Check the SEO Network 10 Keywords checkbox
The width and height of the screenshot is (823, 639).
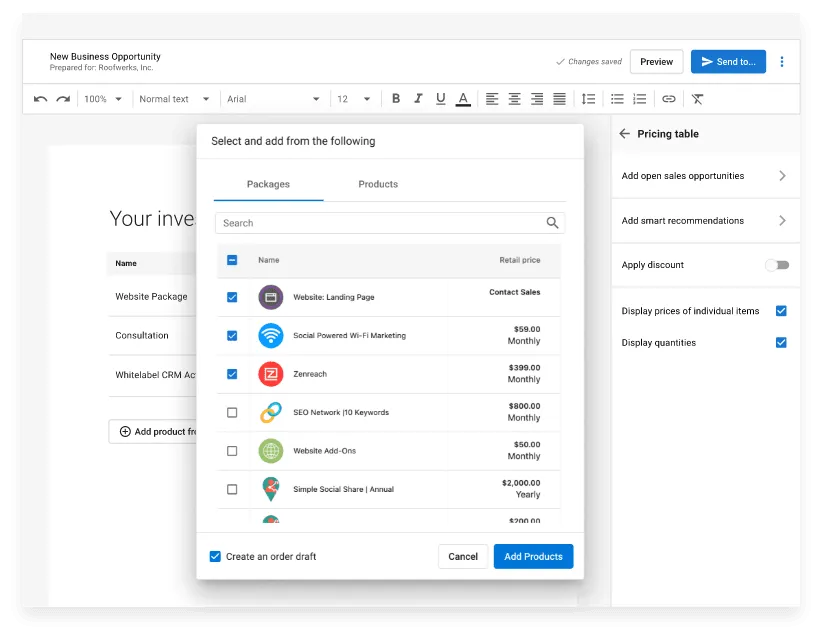232,412
